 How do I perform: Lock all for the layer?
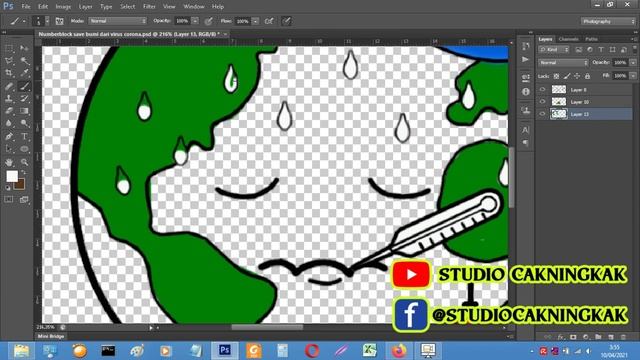point(587,76)
